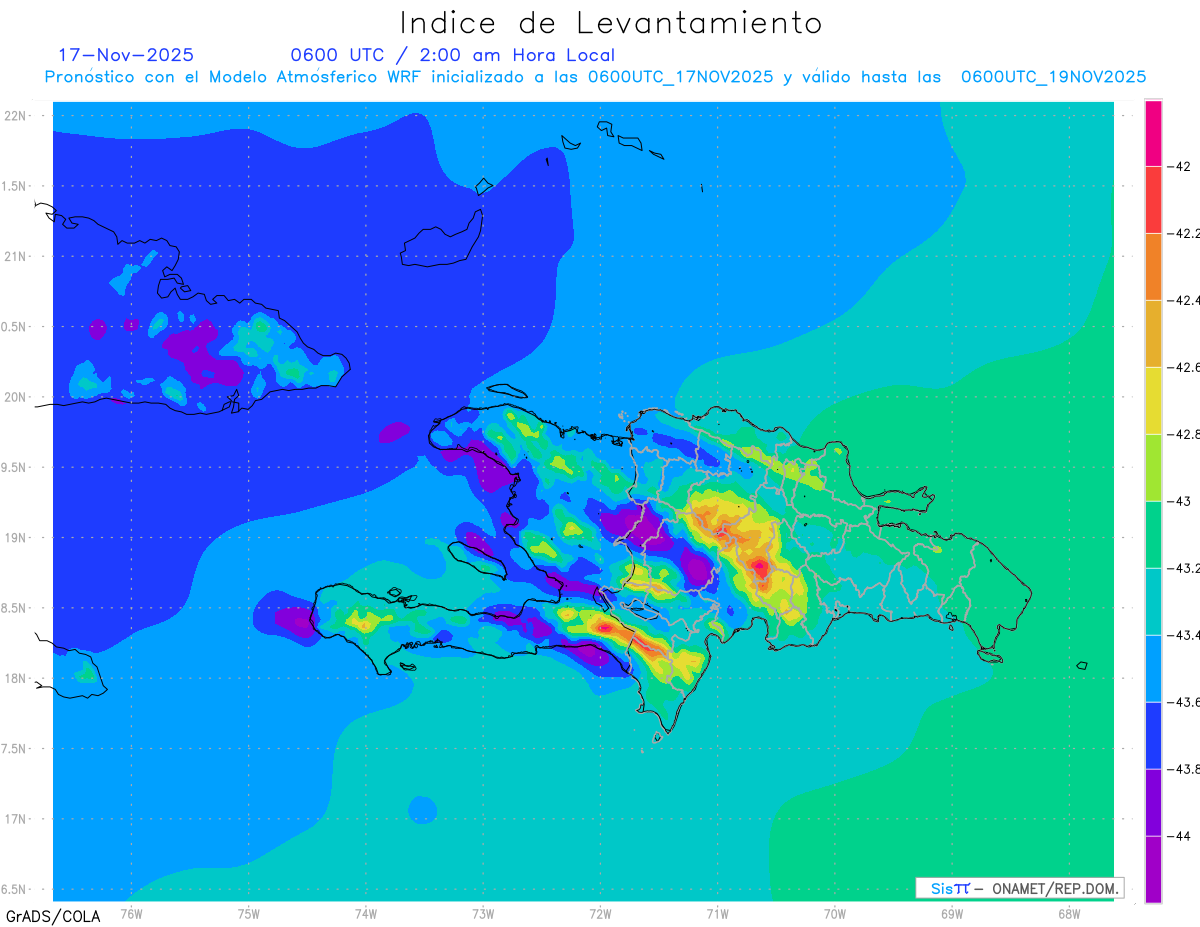The width and height of the screenshot is (1200, 927).
Task: Click the '76W' longitude axis label
Action: point(131,913)
